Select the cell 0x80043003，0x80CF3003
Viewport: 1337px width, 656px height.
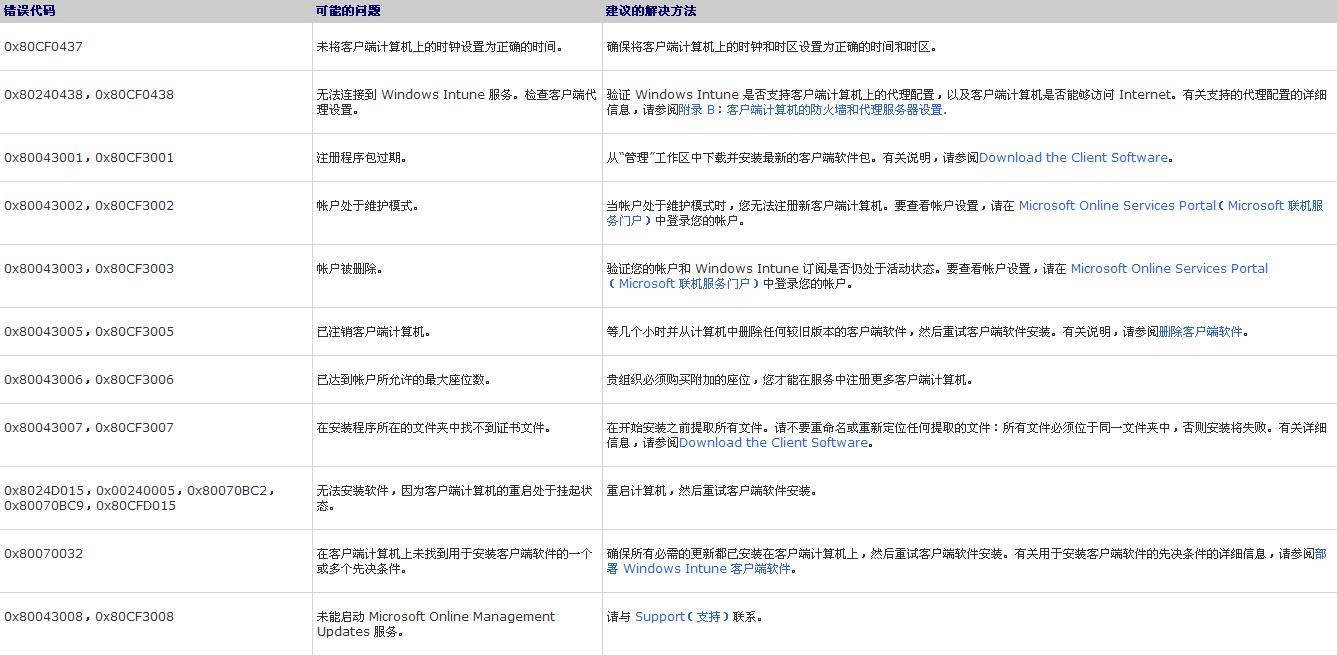[x=89, y=269]
